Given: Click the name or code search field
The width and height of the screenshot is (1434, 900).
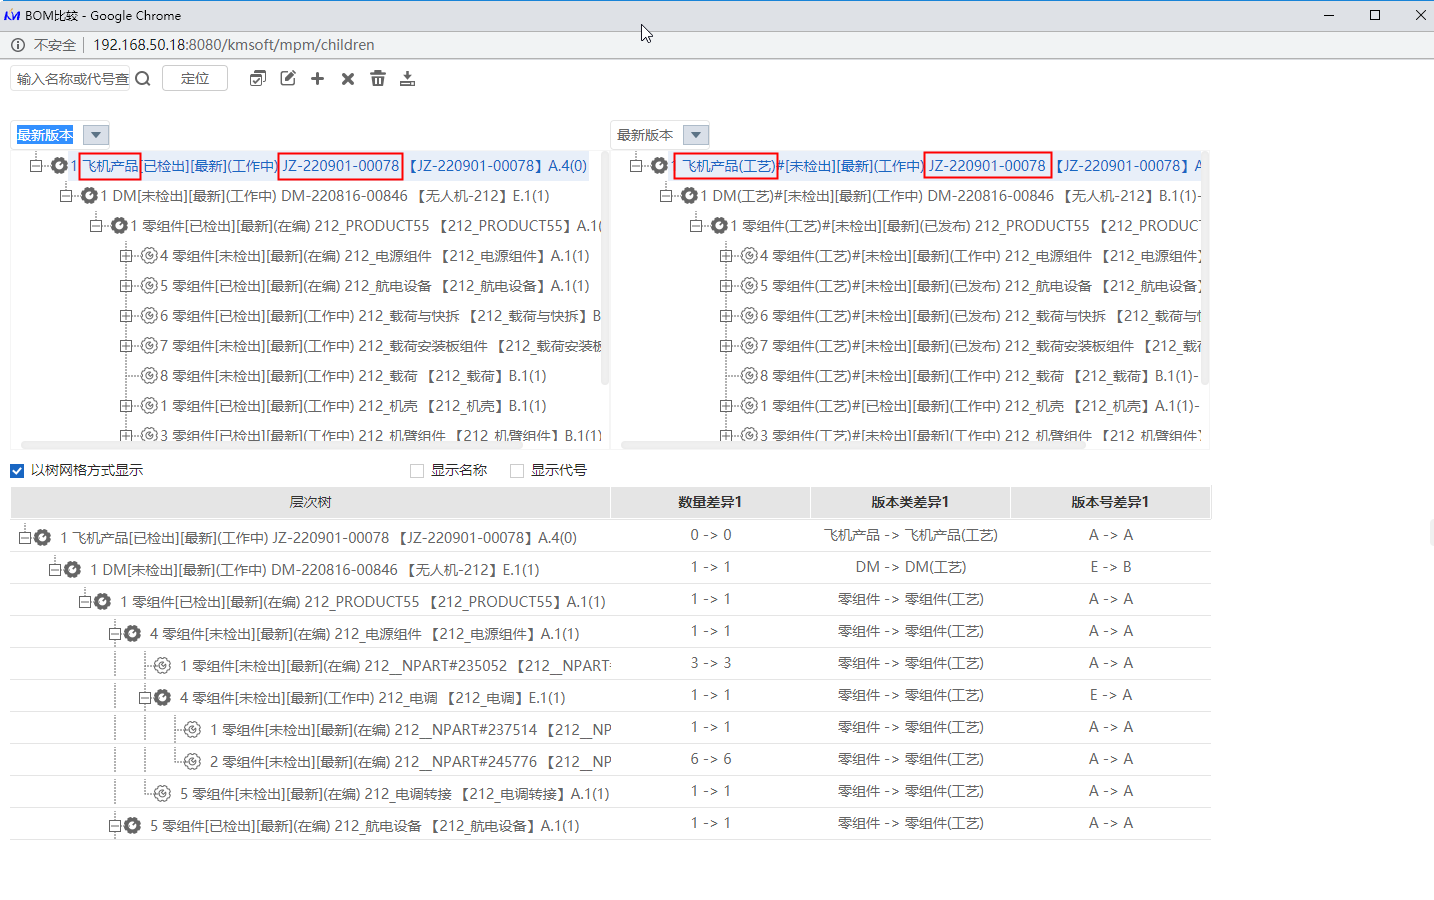Looking at the screenshot, I should pyautogui.click(x=72, y=79).
